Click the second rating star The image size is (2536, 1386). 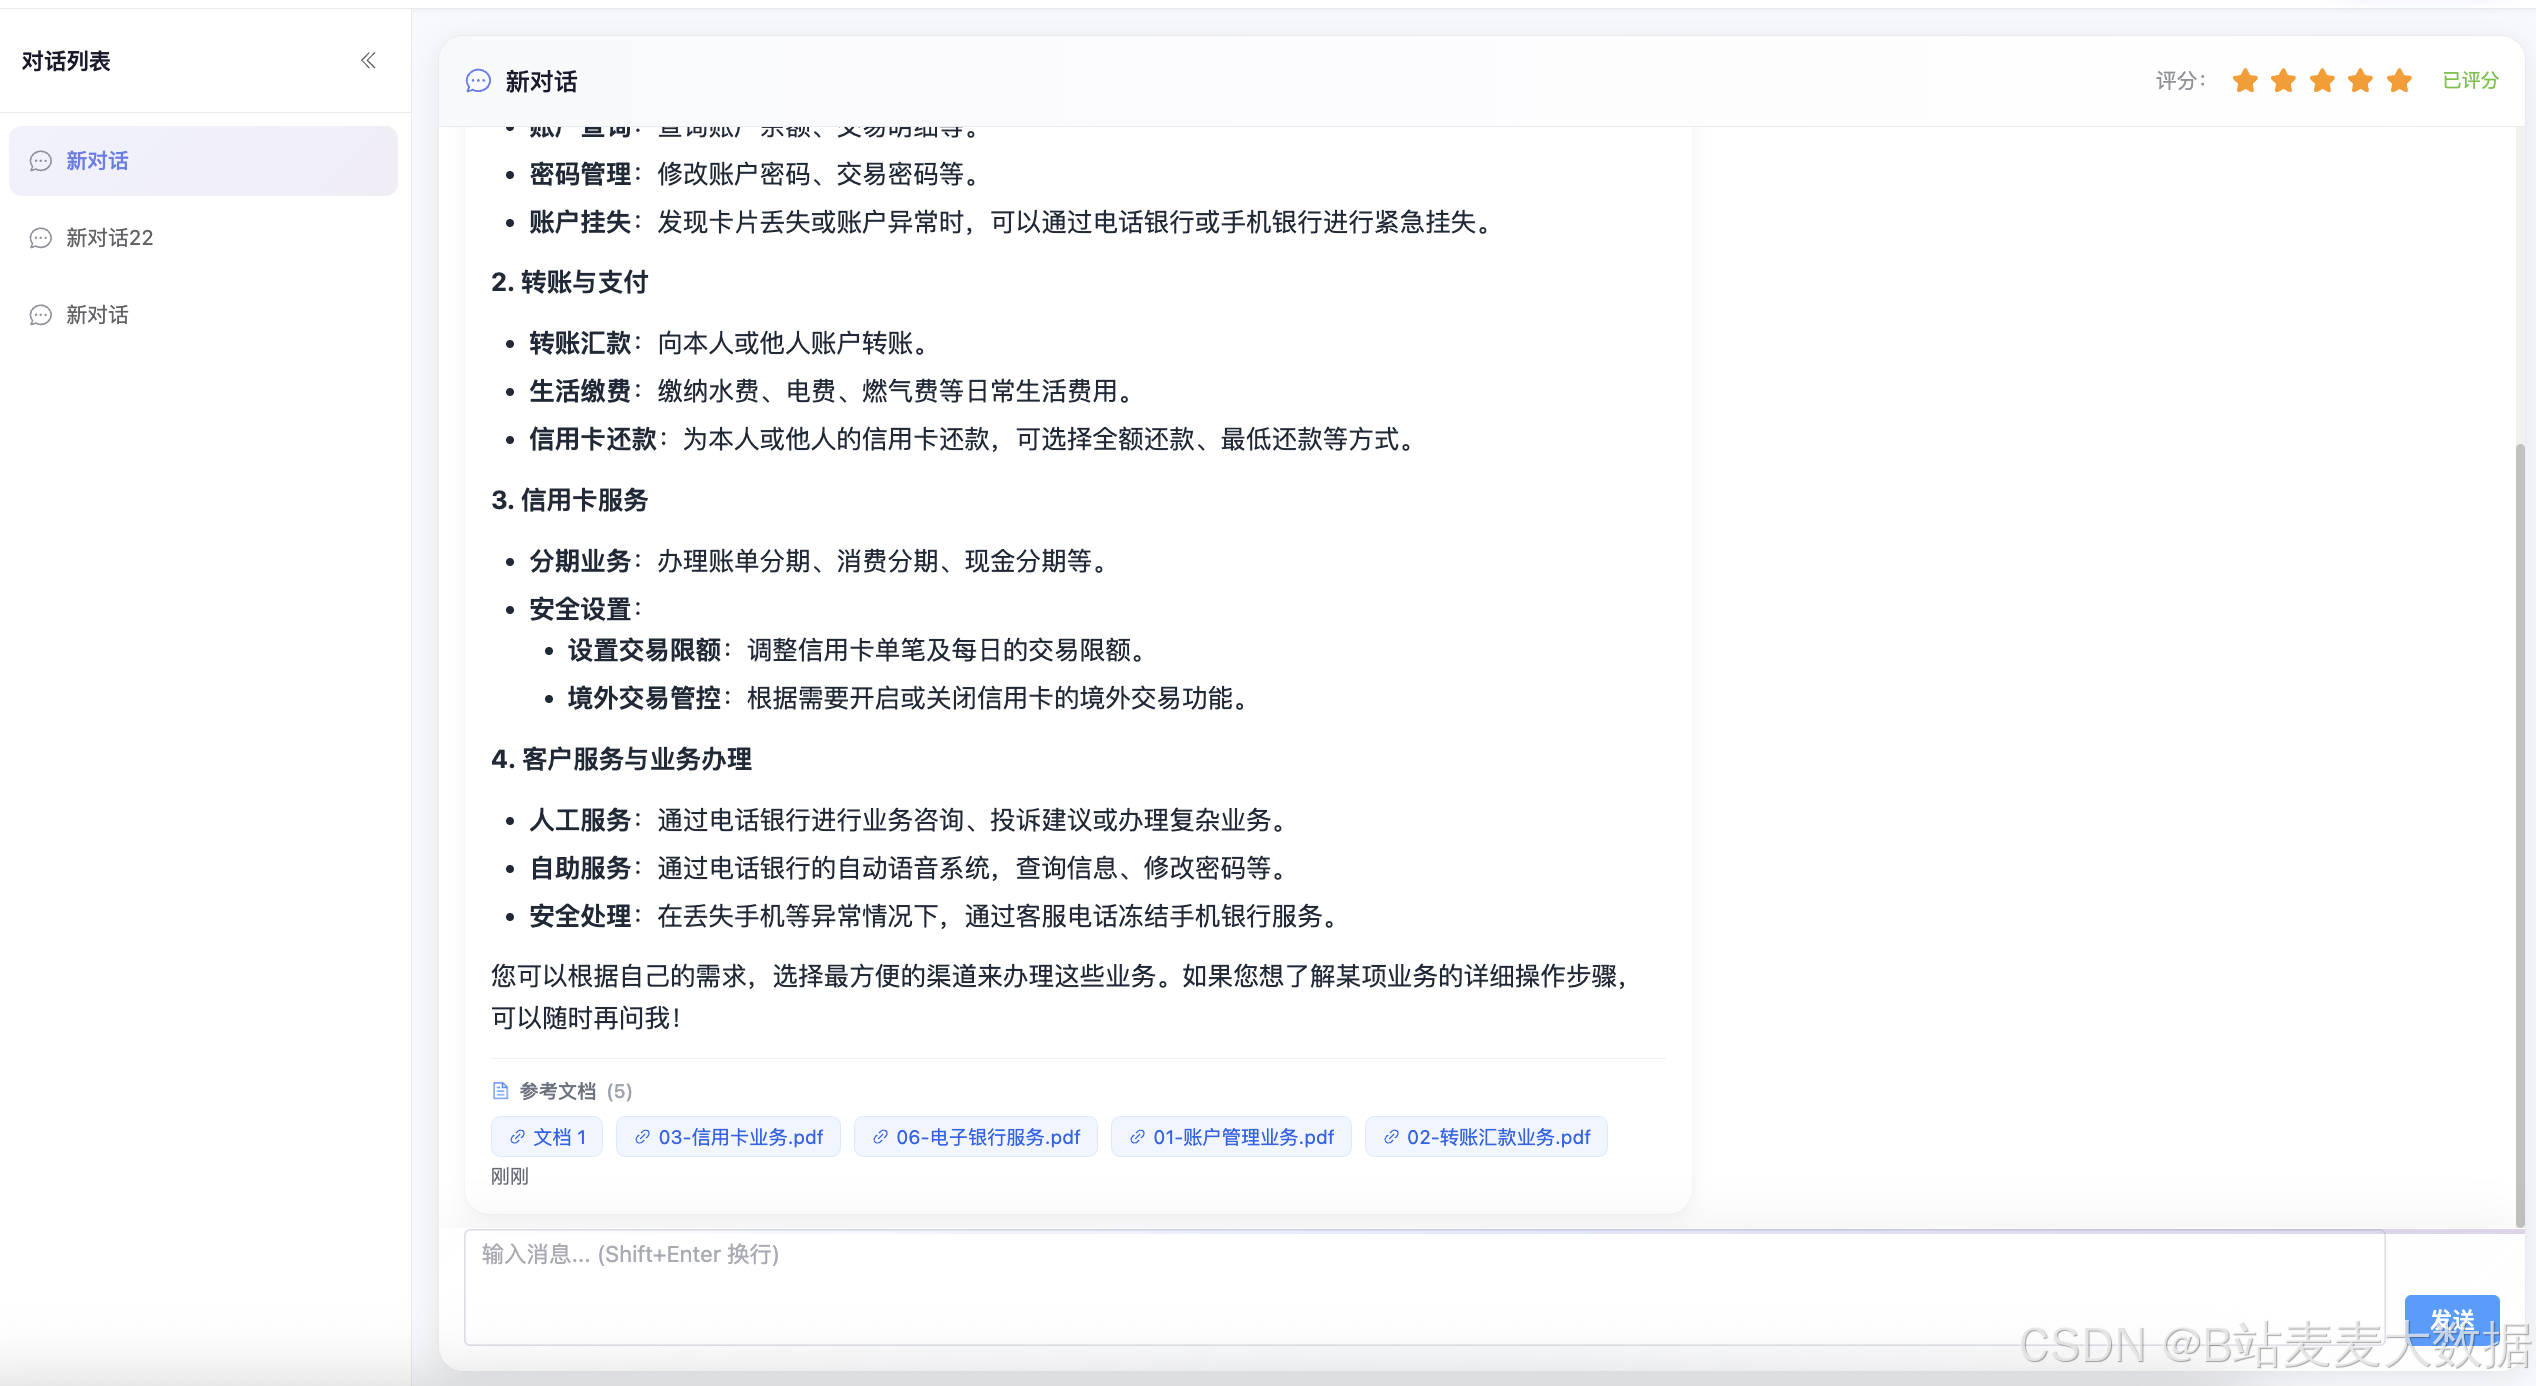coord(2283,80)
